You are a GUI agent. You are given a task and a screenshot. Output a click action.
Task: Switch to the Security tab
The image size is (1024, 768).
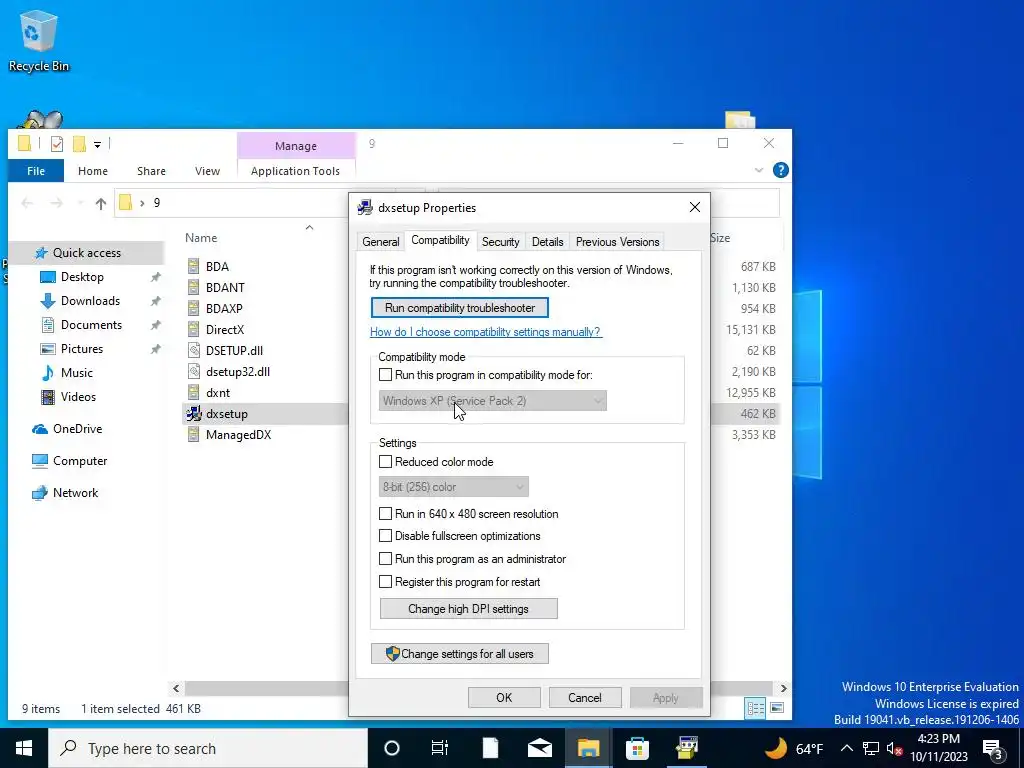tap(500, 242)
